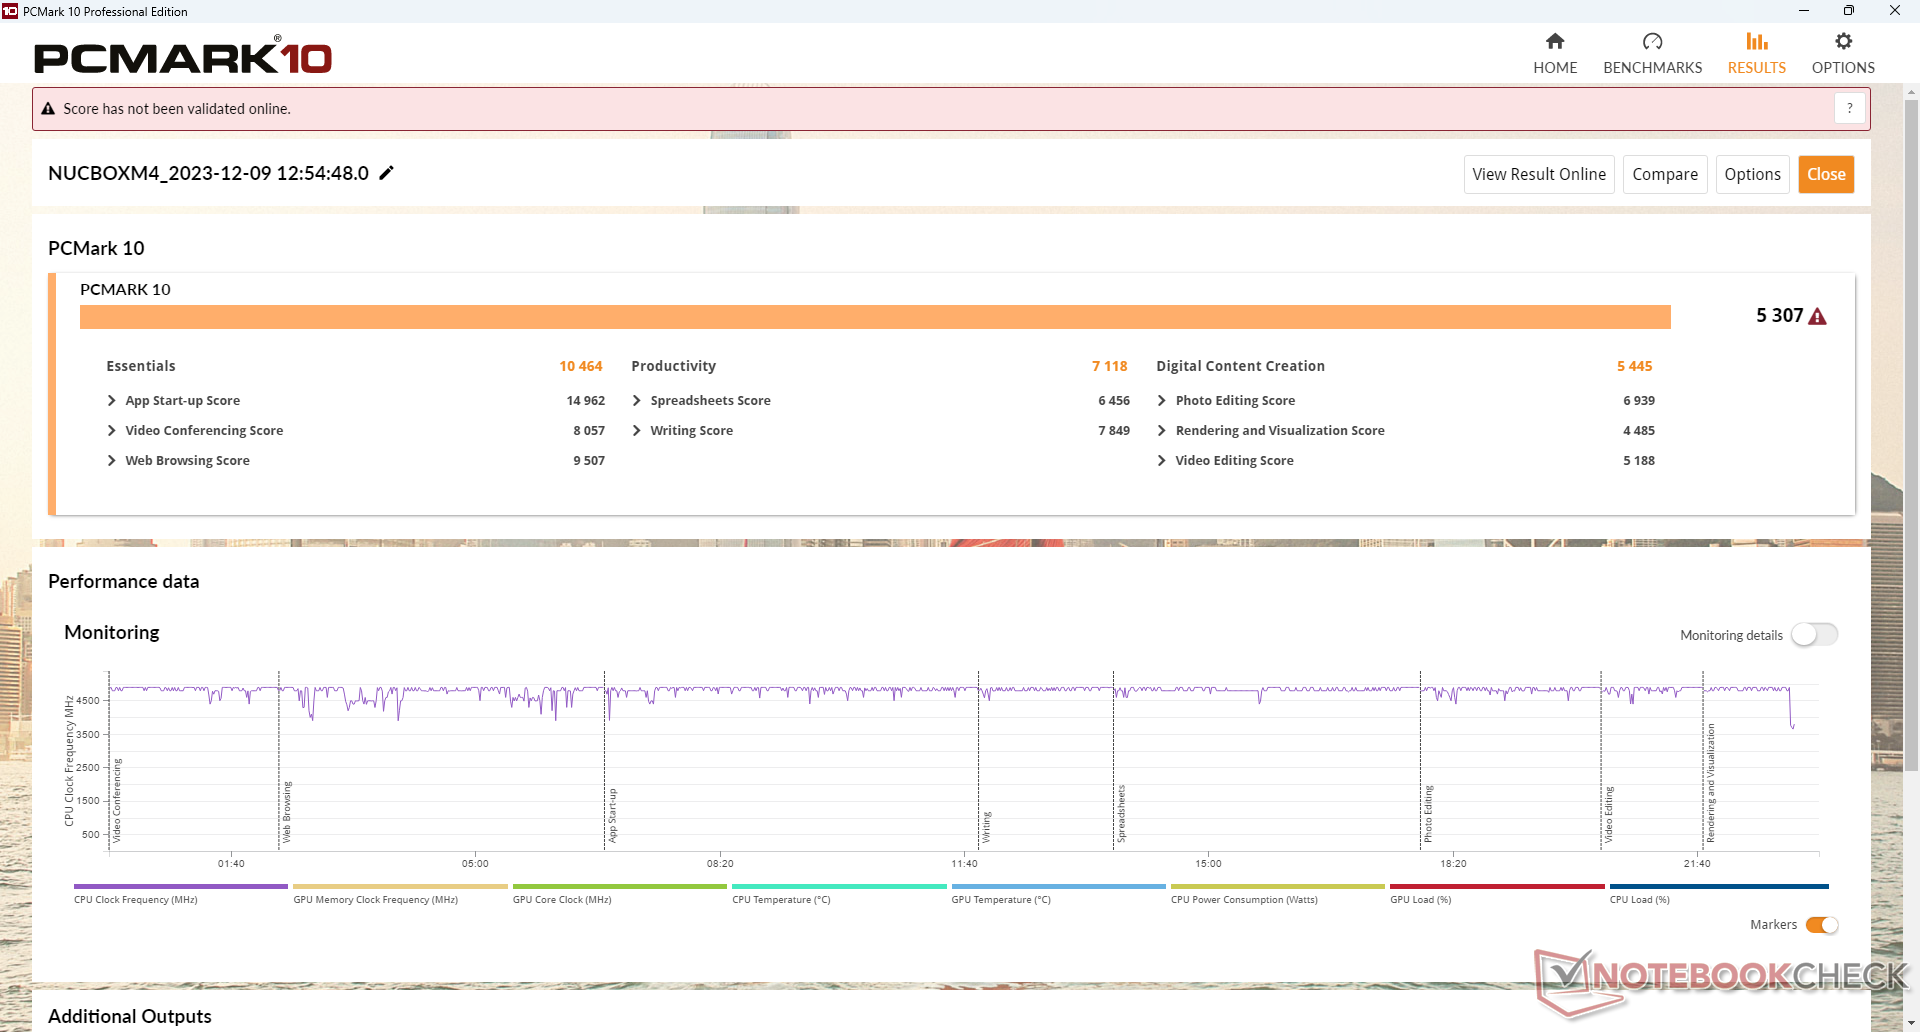
Task: Restore down the PCMark 10 window
Action: (x=1849, y=11)
